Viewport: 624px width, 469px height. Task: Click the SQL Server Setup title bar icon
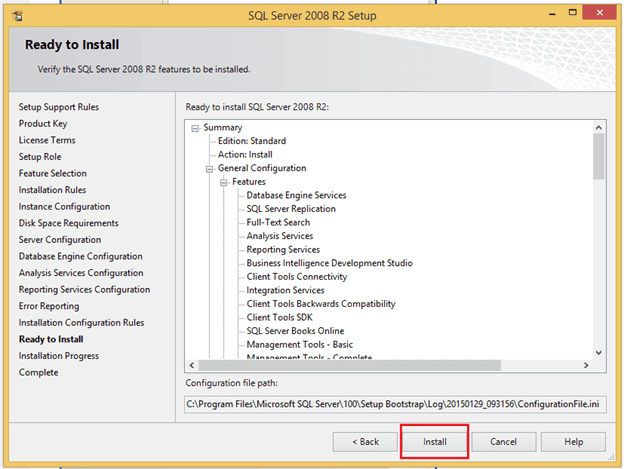[x=17, y=16]
